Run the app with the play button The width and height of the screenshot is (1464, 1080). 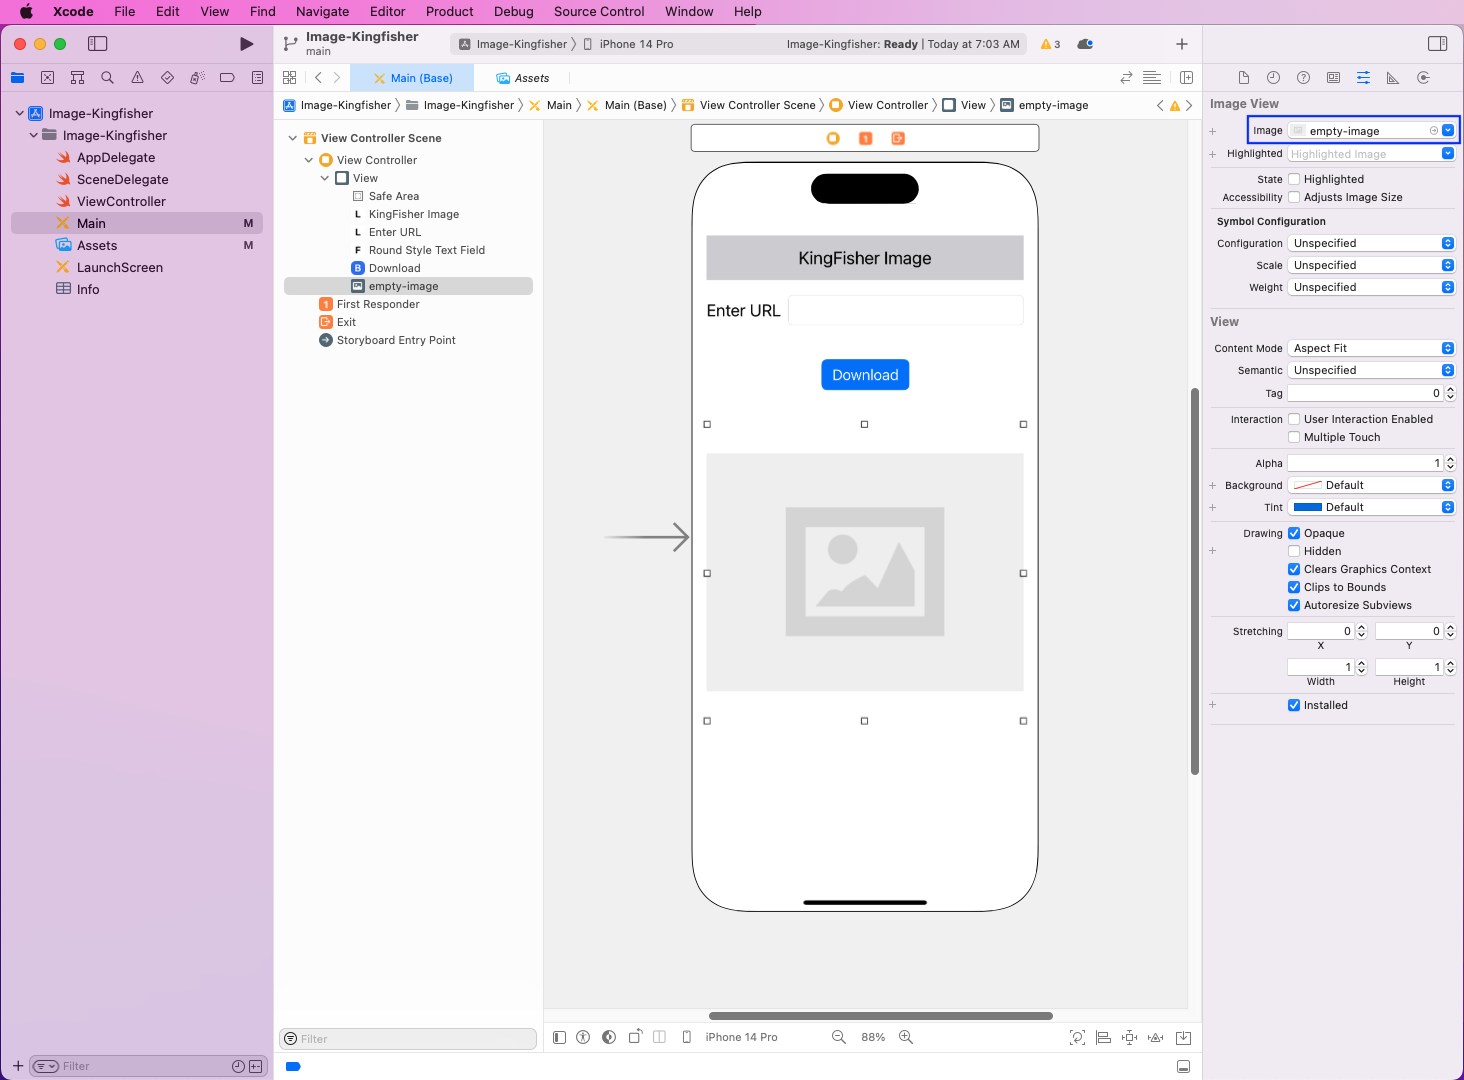coord(246,44)
